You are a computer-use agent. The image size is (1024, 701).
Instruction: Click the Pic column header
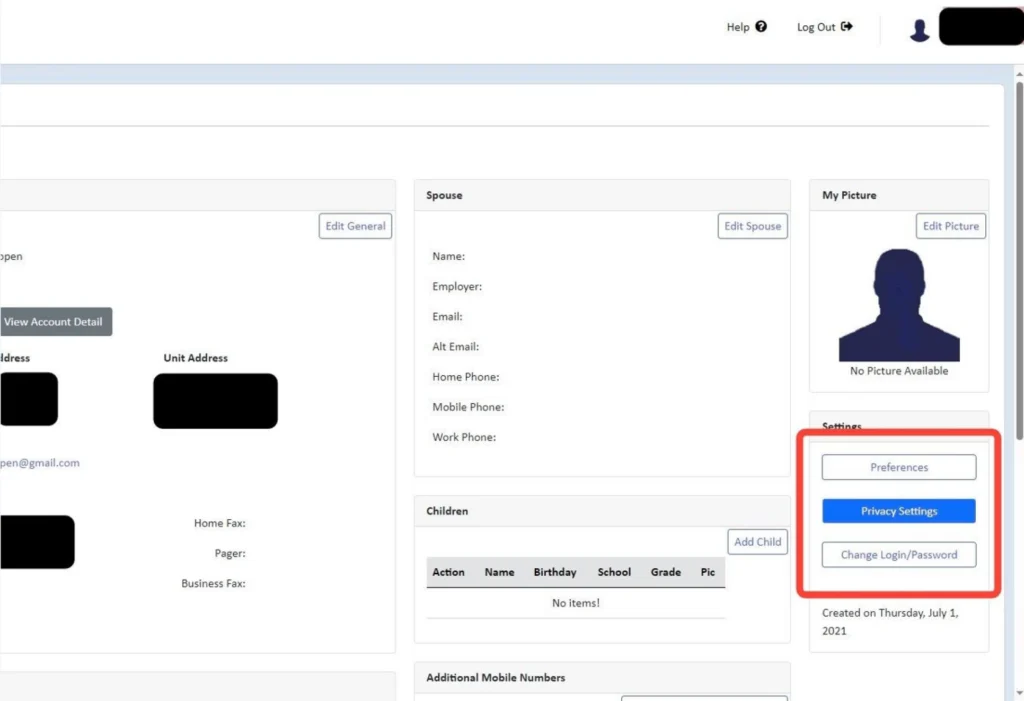click(x=708, y=572)
